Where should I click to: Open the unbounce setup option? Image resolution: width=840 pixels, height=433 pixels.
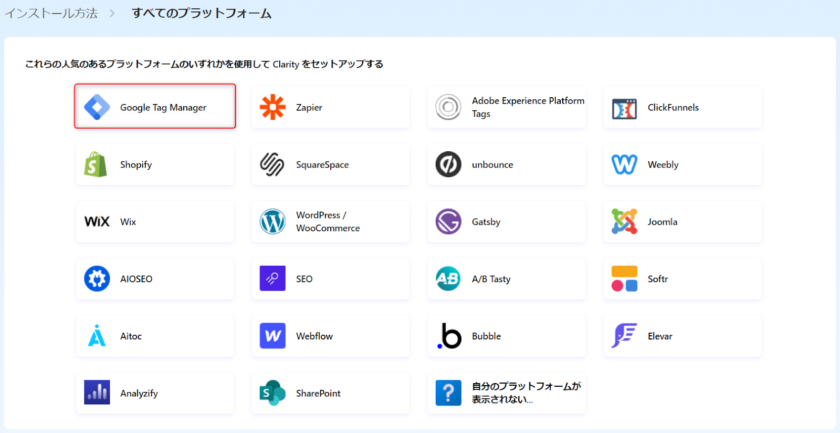(x=506, y=165)
